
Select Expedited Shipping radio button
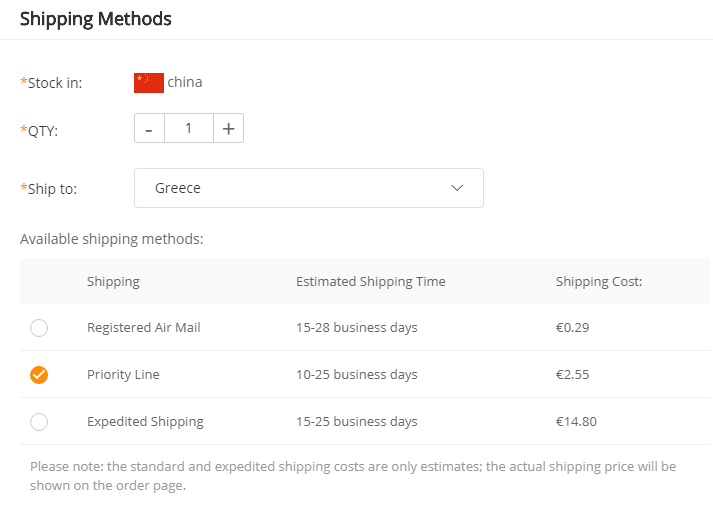39,422
